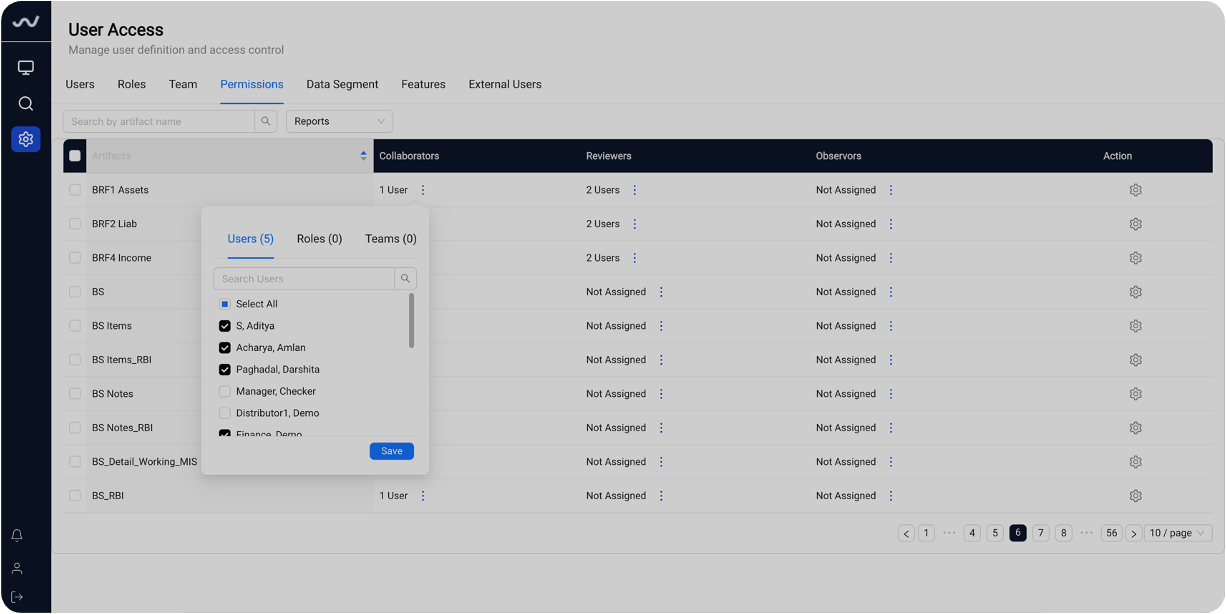Open the Data Segment tab
This screenshot has height=614, width=1226.
(342, 85)
